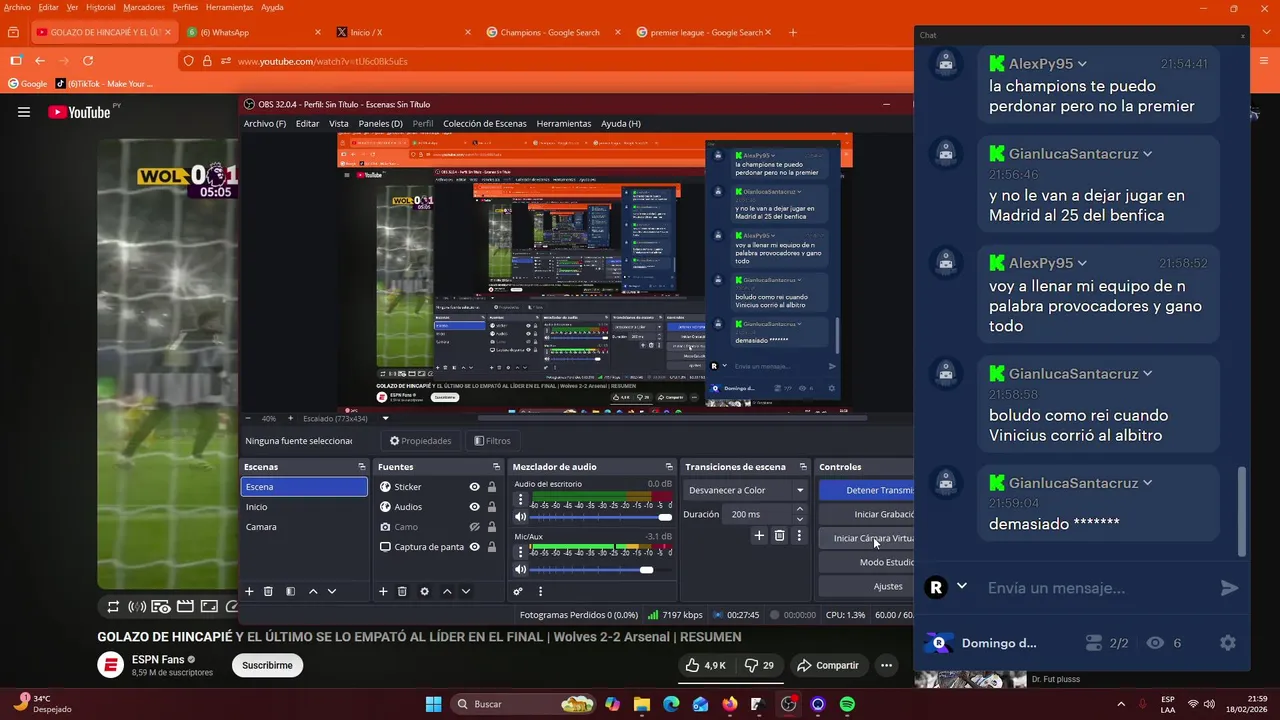
Task: Expand AlexPy95 21:54:41 user chevron in chat
Action: click(x=1082, y=64)
